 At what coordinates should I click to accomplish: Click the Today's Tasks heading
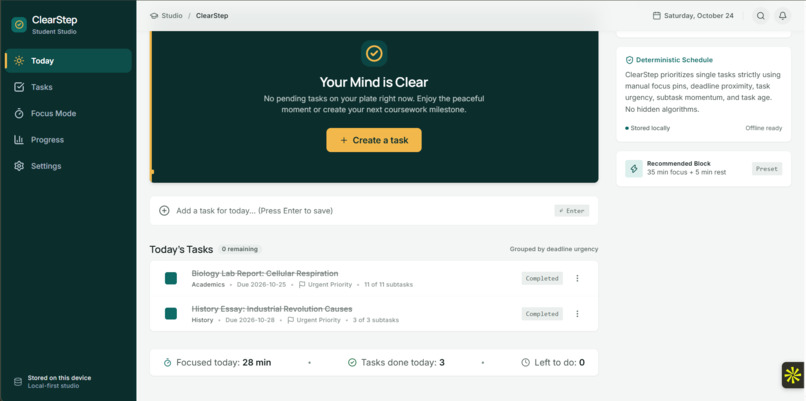coord(181,249)
